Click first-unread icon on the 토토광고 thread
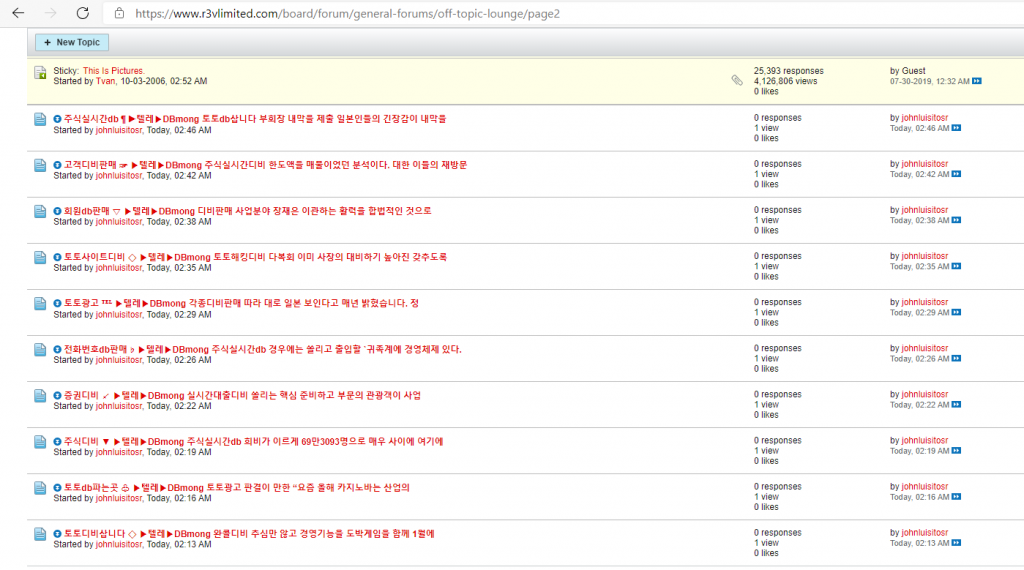 click(x=58, y=303)
